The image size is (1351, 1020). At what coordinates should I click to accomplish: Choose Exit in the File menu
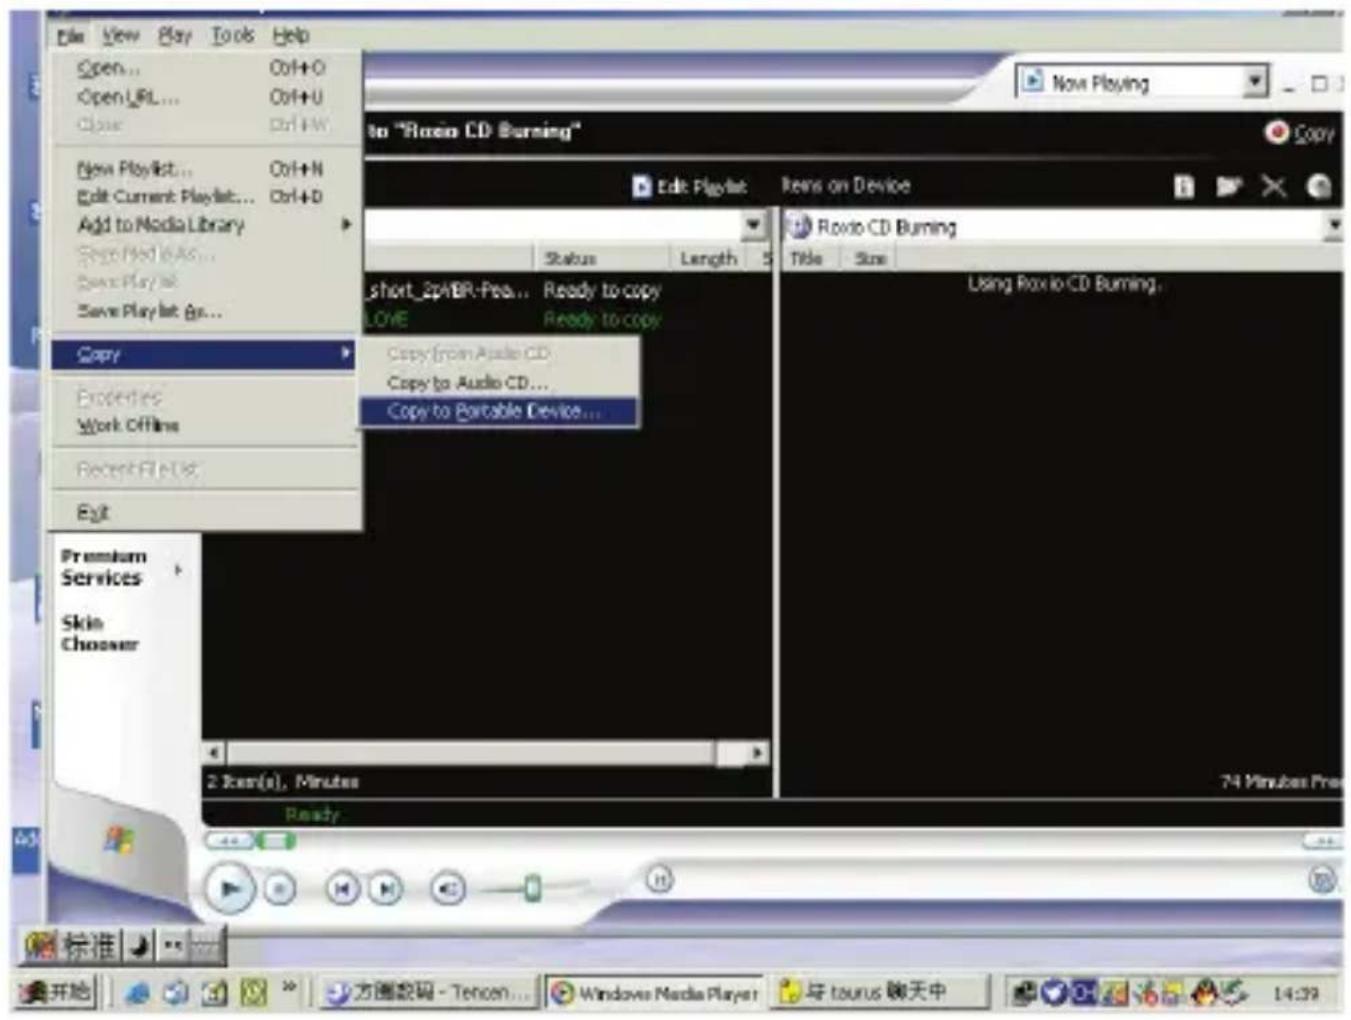(205, 512)
